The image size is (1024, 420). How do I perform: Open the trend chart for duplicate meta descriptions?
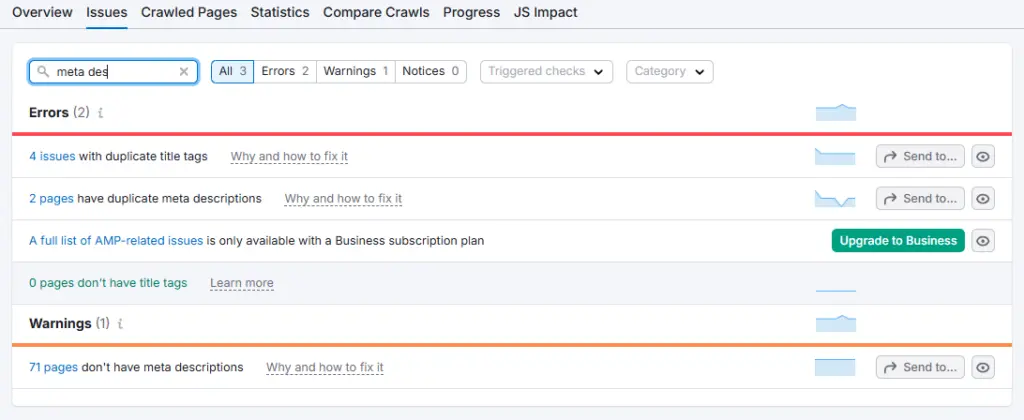click(x=835, y=199)
